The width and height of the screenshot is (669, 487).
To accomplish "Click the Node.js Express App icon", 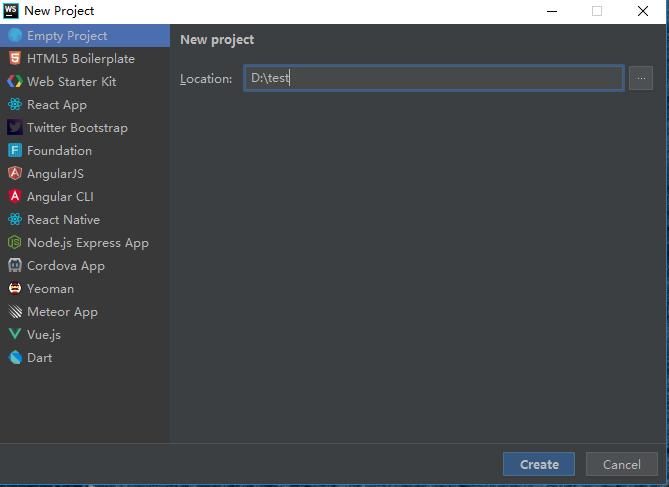I will pyautogui.click(x=15, y=243).
